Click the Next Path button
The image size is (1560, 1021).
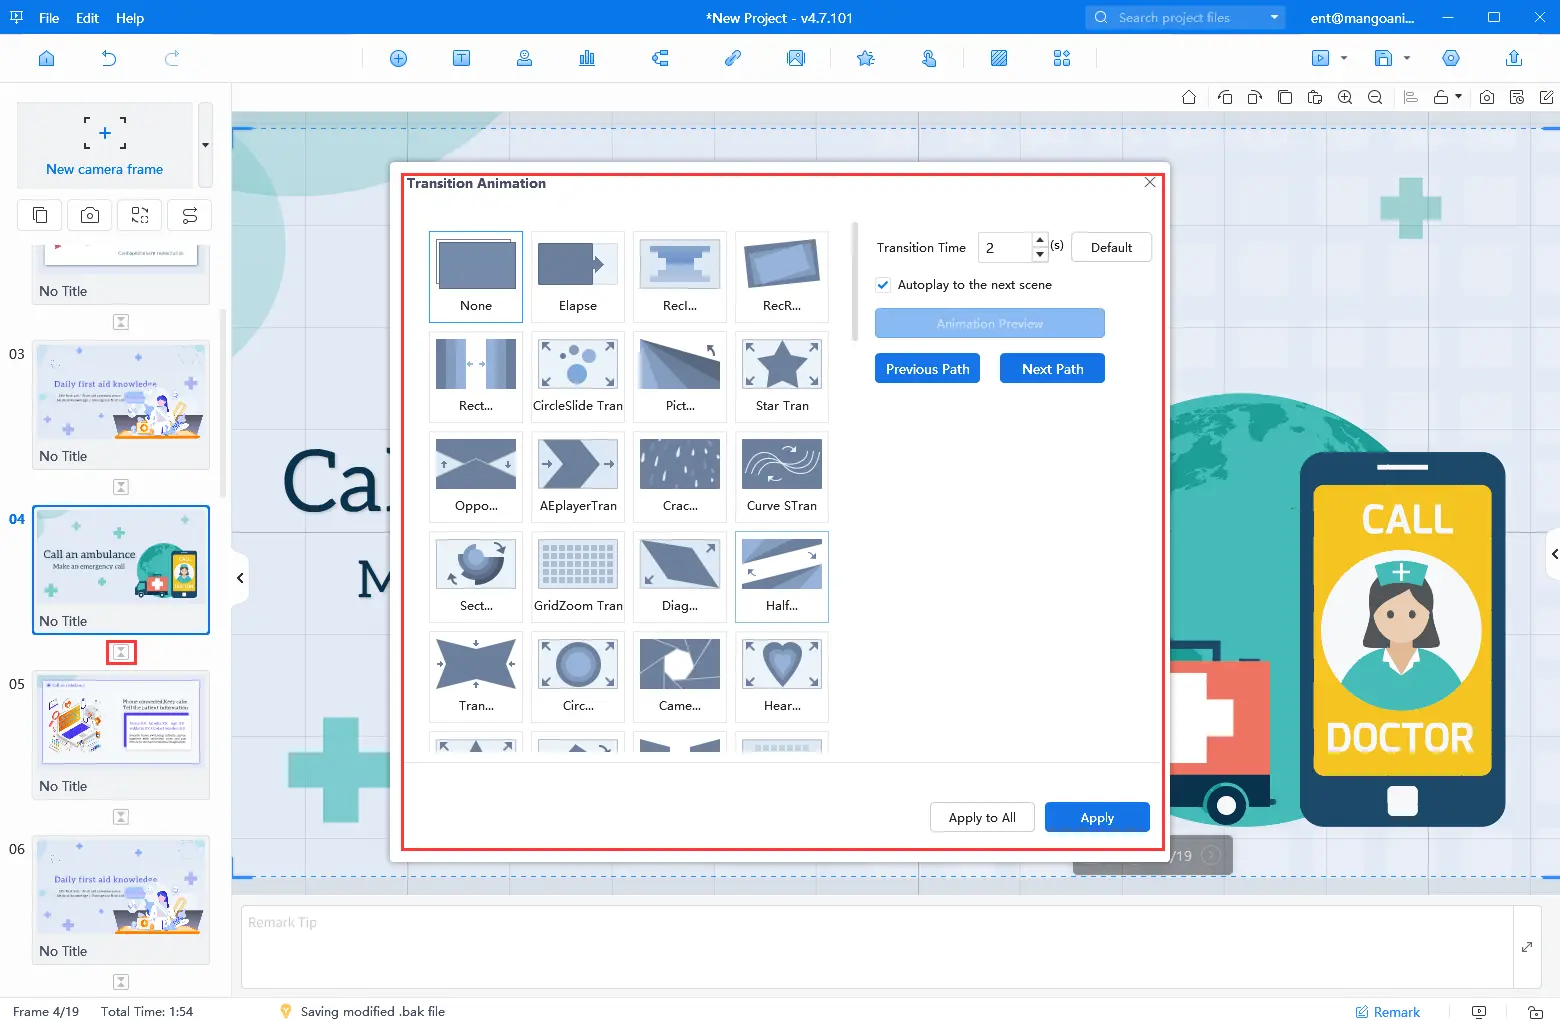1052,369
